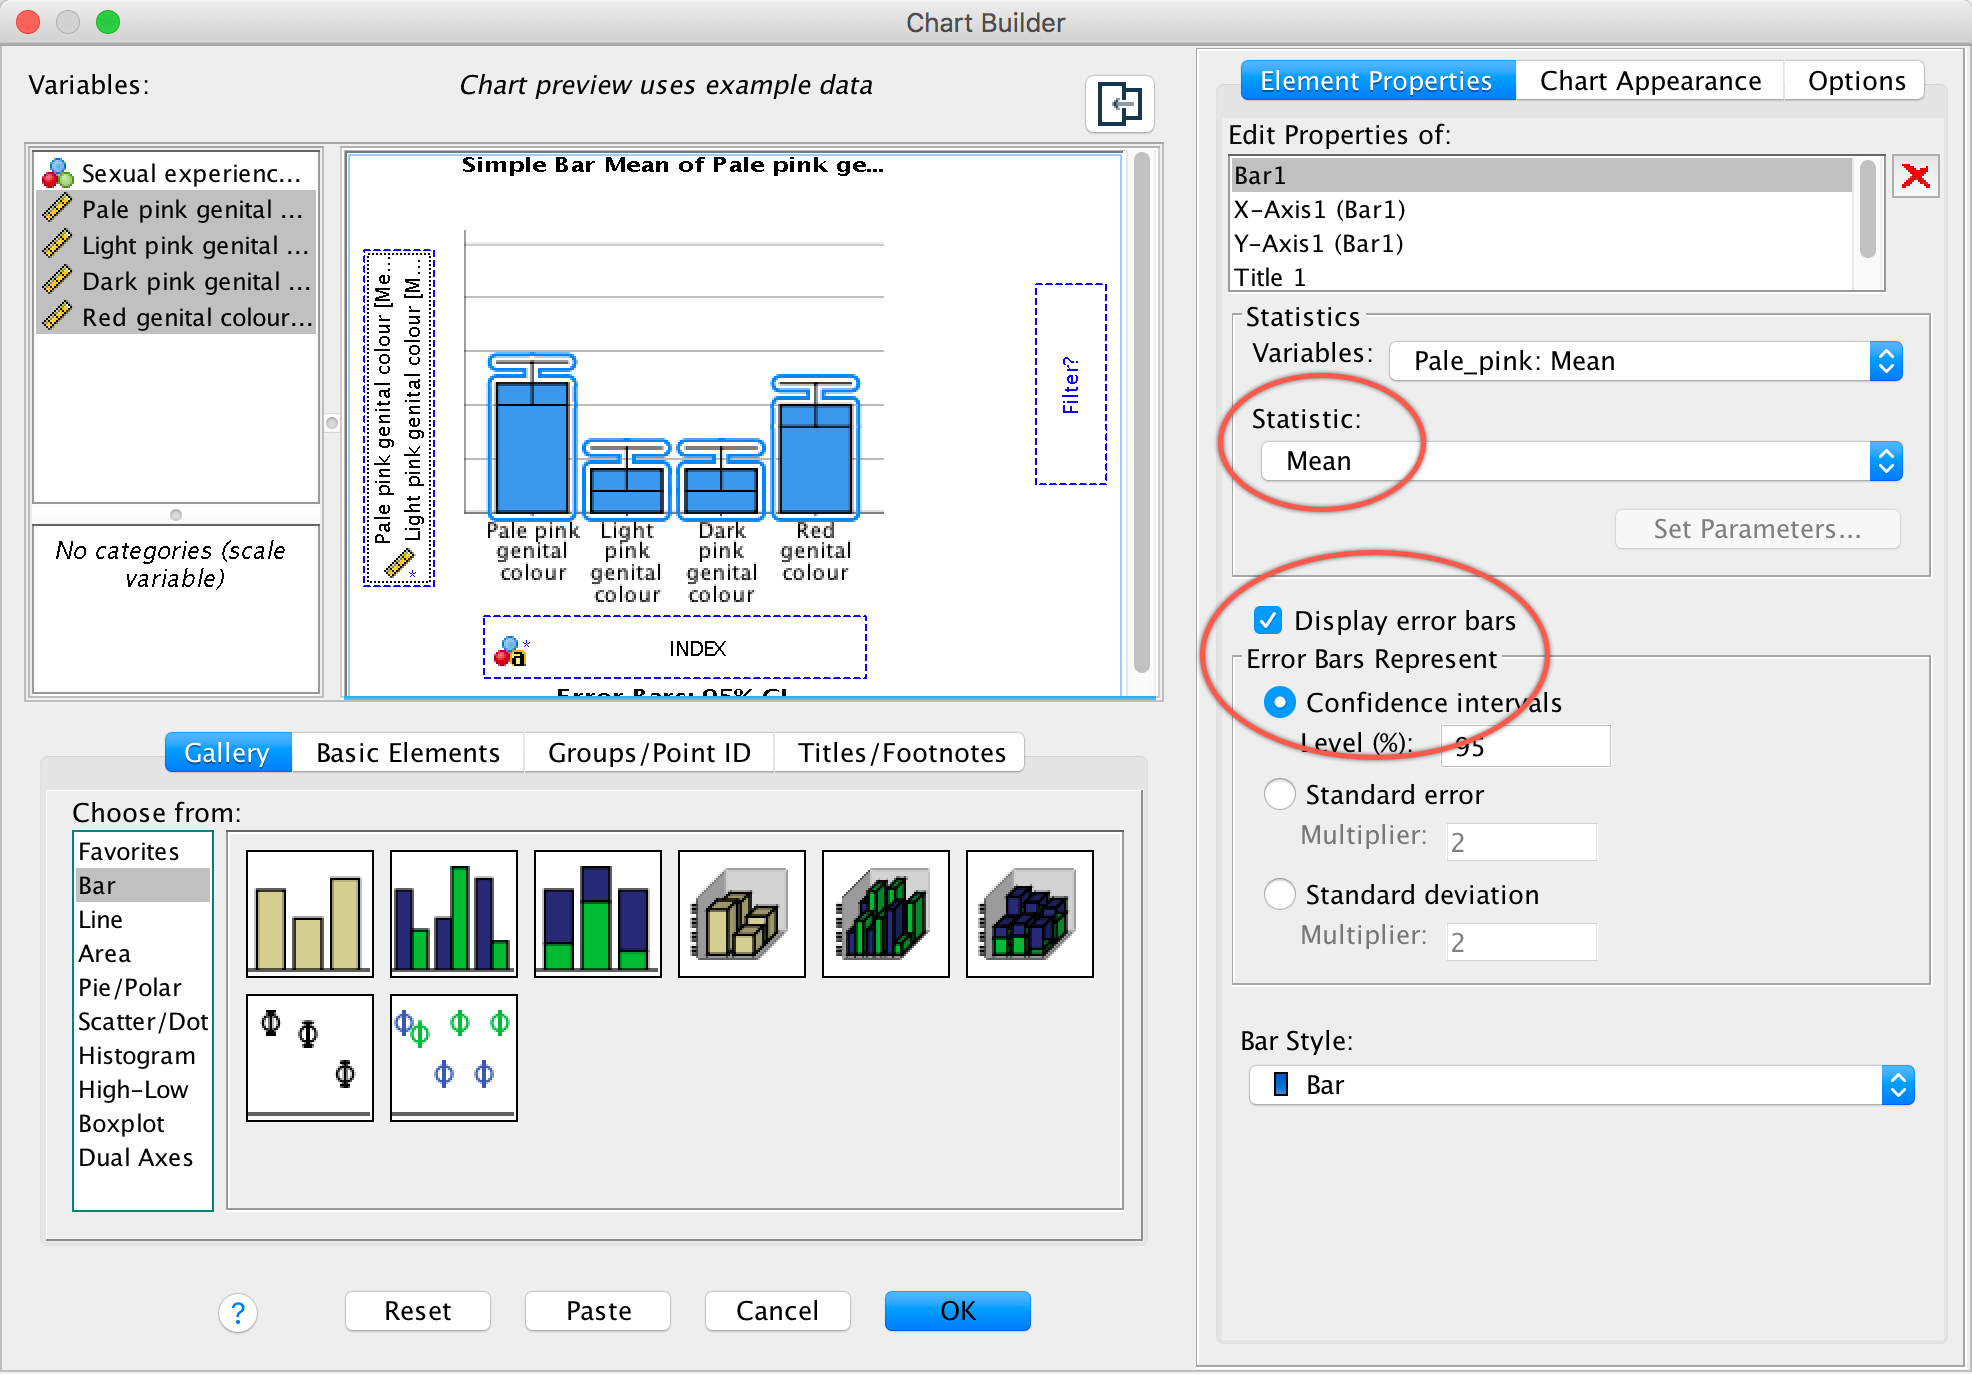The image size is (1972, 1374).
Task: Choose the clustered error bar icon
Action: coord(453,1057)
